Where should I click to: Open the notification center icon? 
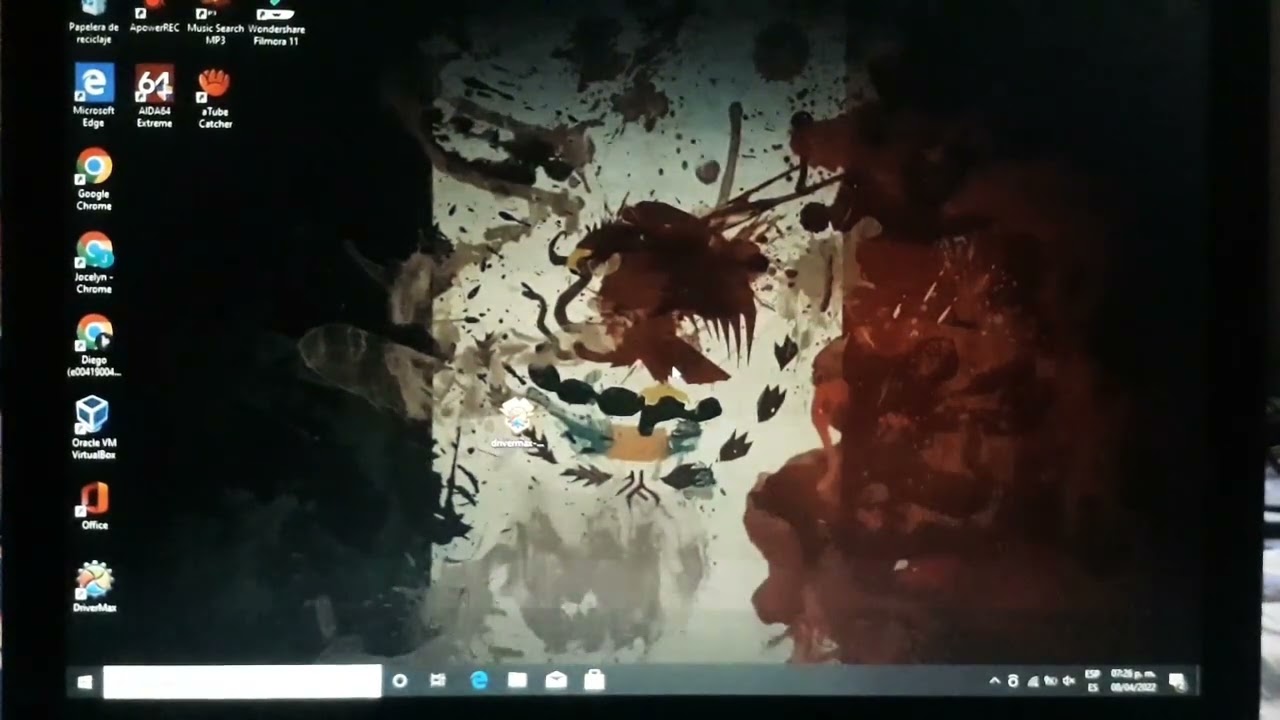coord(1177,682)
